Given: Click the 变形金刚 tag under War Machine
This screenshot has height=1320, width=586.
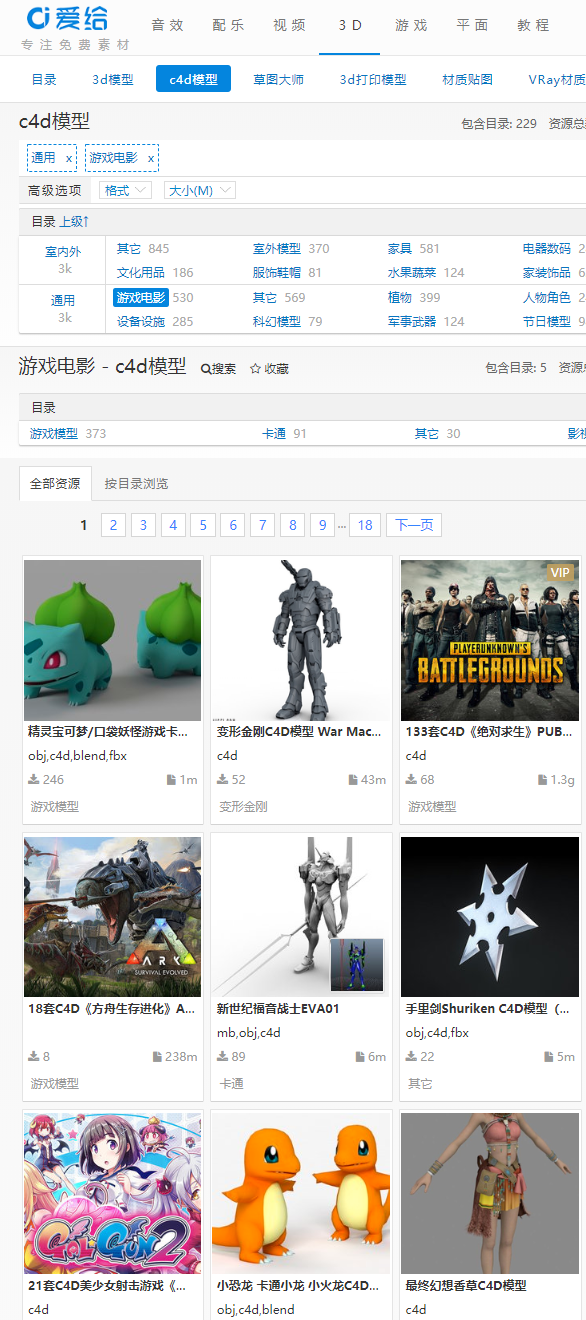Looking at the screenshot, I should [x=243, y=807].
